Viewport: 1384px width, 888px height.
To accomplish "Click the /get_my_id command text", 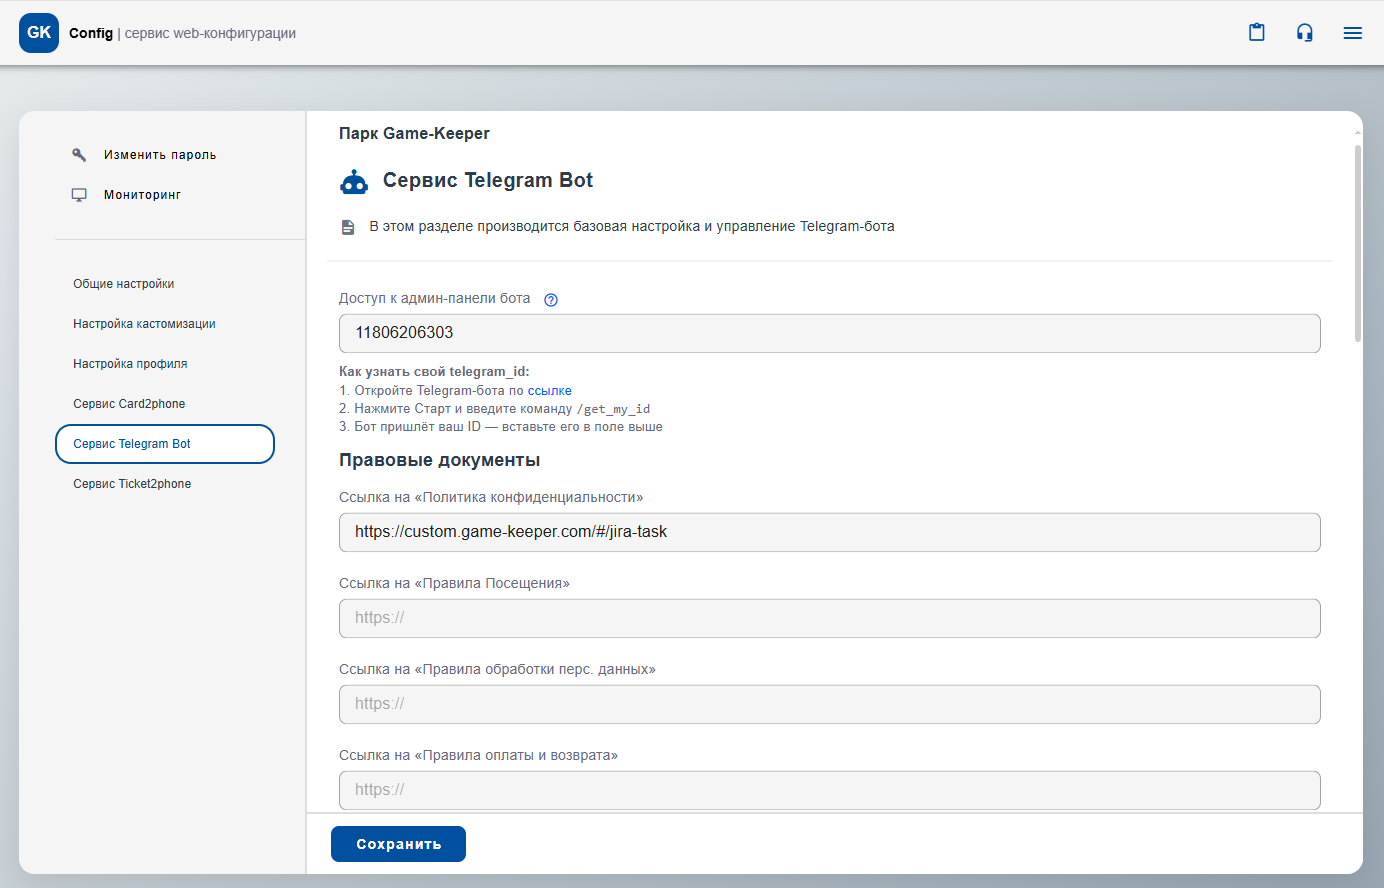I will pyautogui.click(x=613, y=409).
